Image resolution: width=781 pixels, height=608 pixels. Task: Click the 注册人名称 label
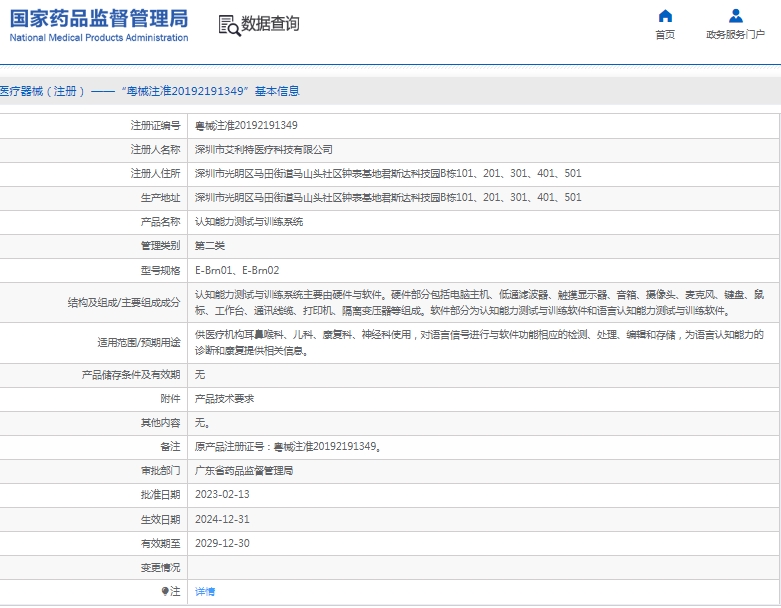click(x=155, y=149)
